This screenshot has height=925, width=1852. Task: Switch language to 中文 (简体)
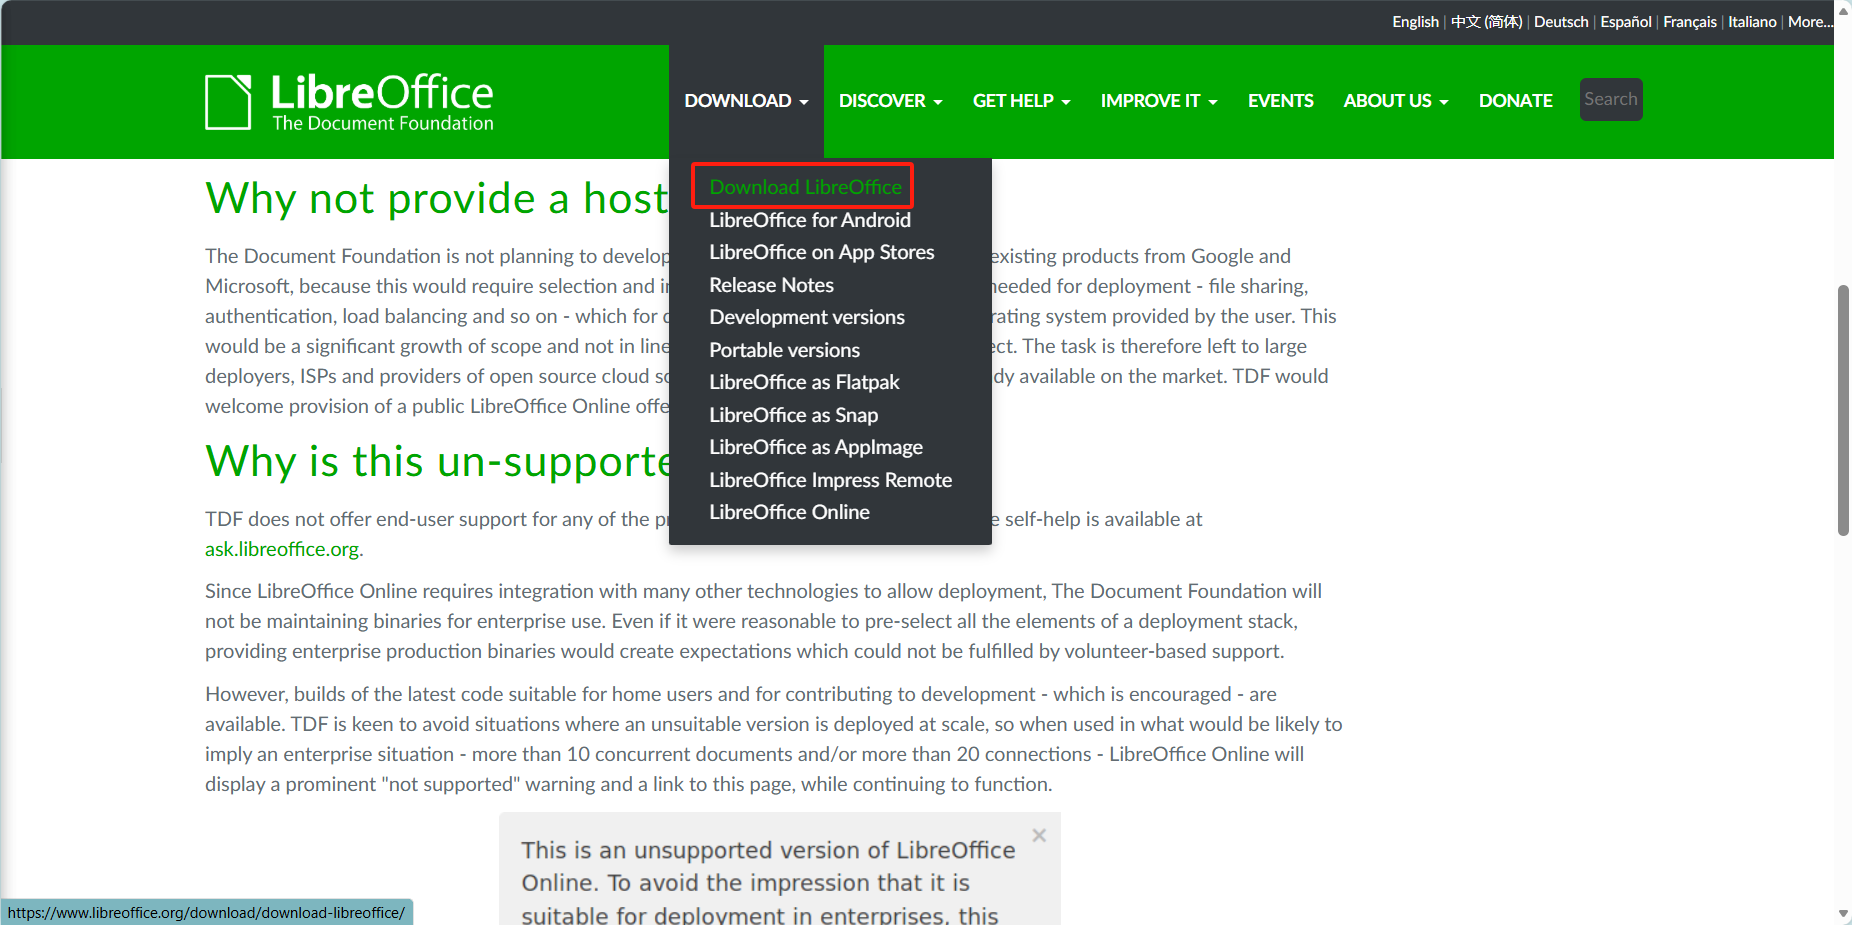click(1486, 22)
